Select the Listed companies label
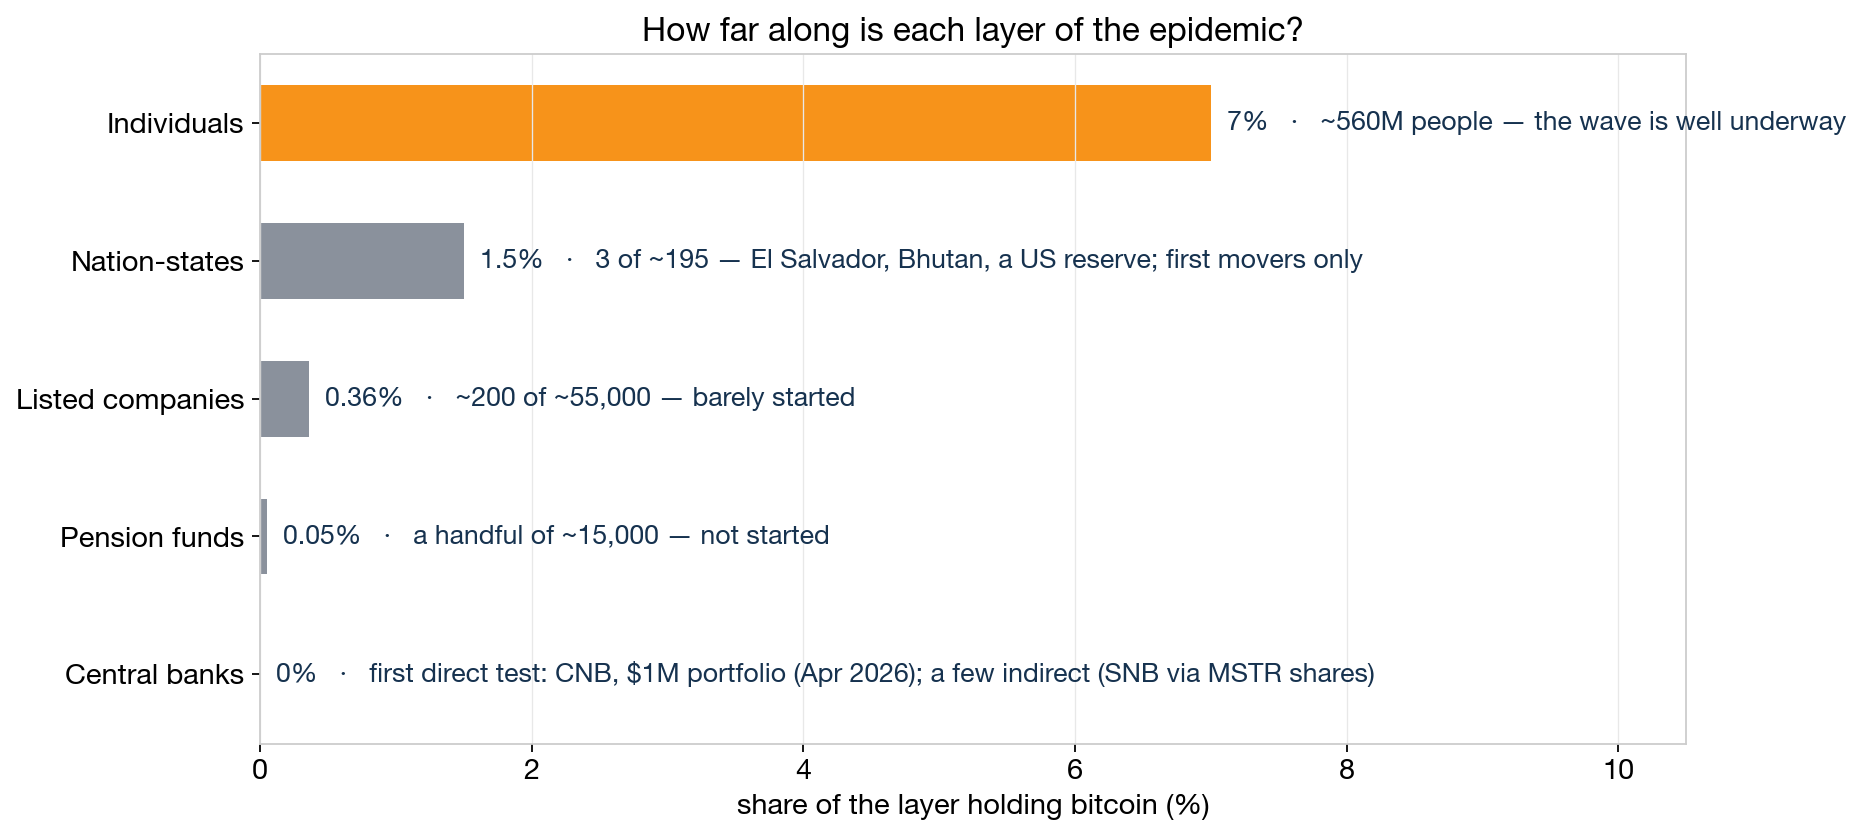This screenshot has height=836, width=1862. coord(130,400)
